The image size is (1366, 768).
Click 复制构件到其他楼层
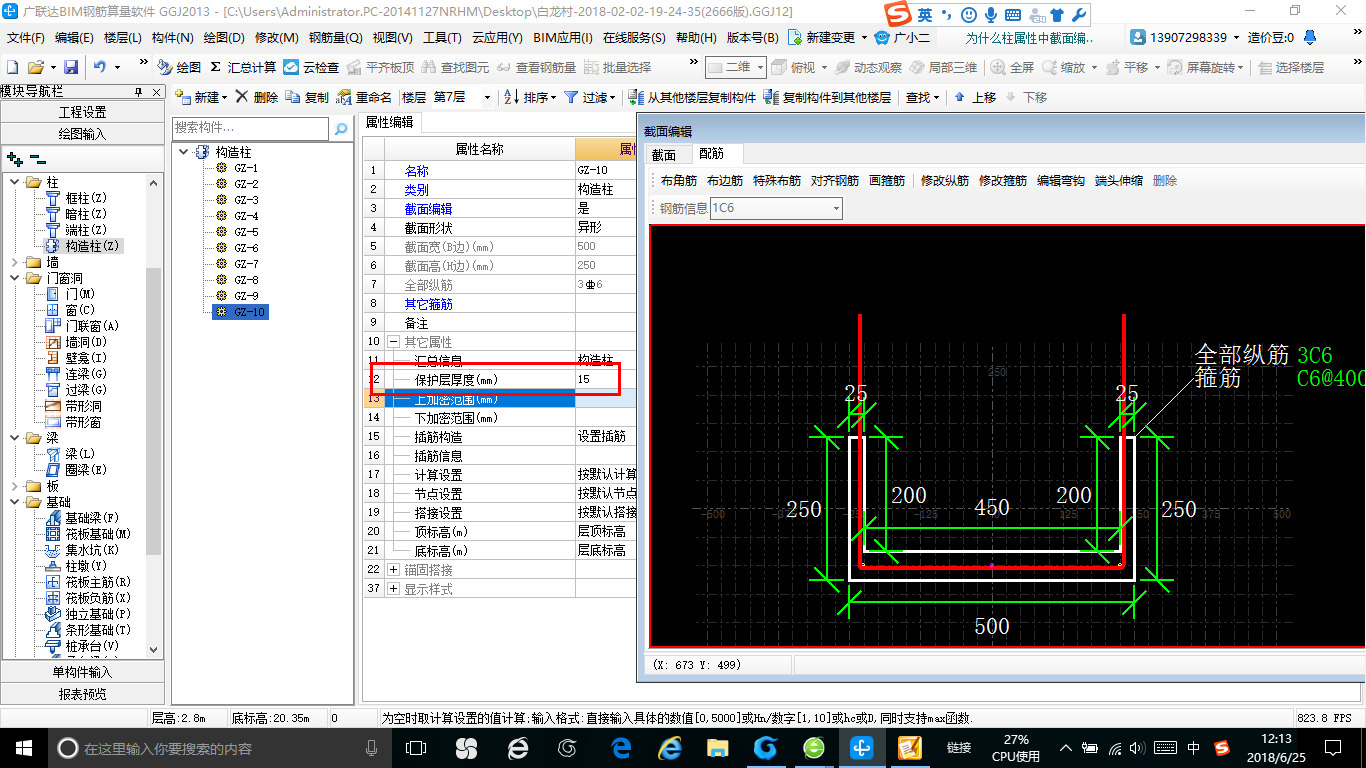(x=828, y=97)
